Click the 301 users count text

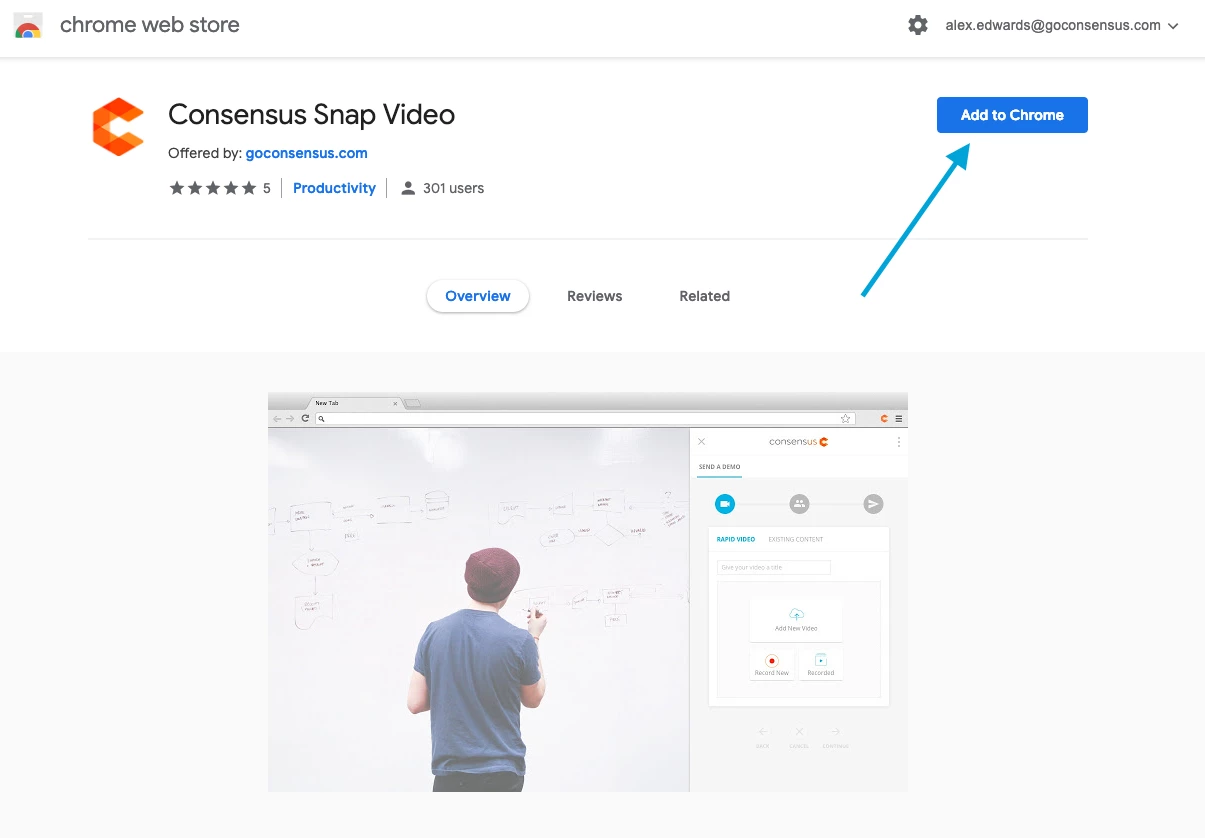coord(453,188)
